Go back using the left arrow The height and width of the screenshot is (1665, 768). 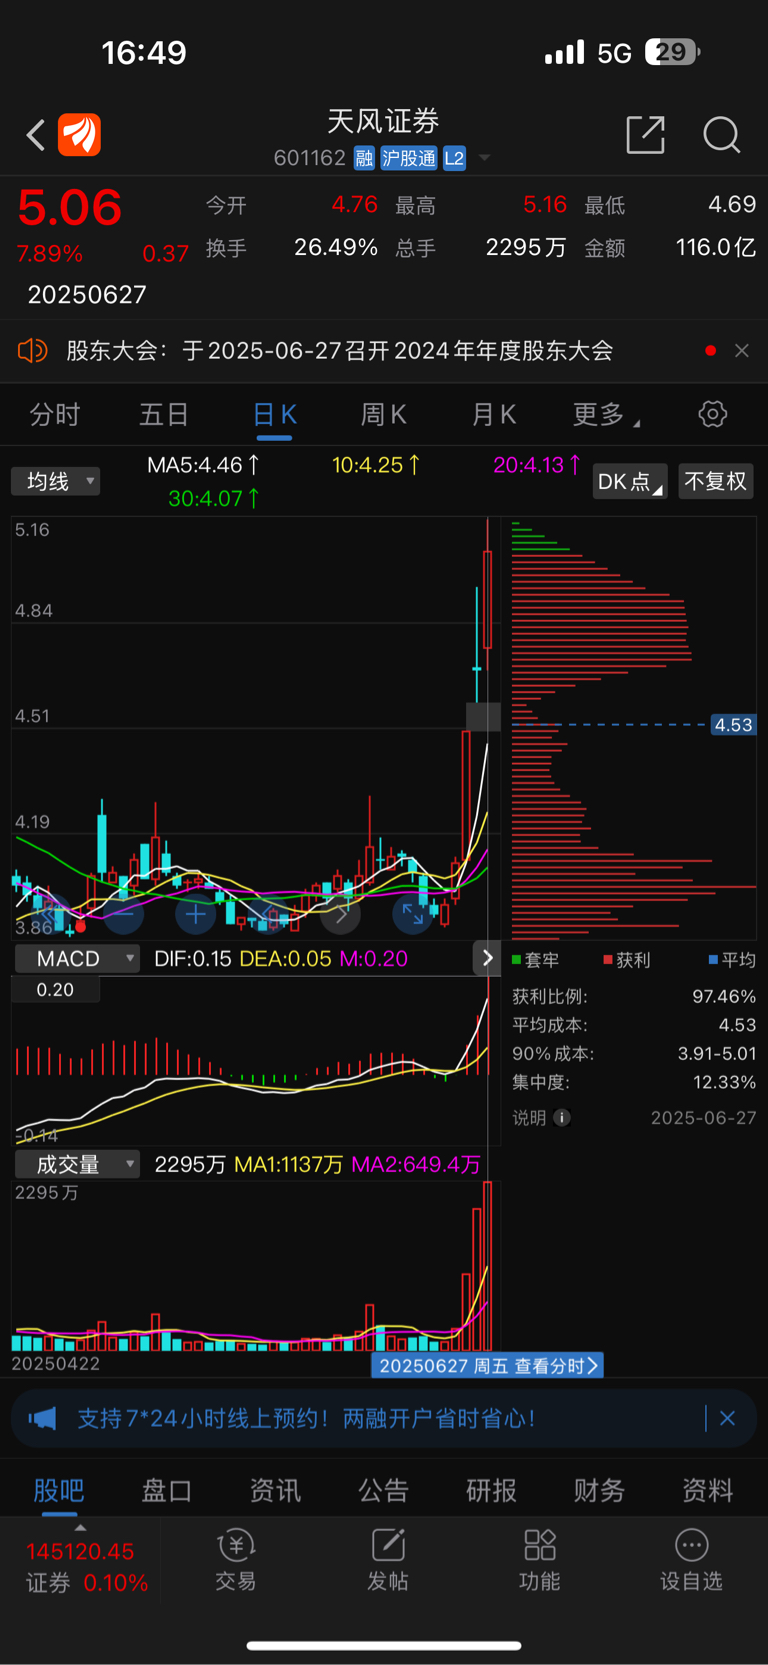coord(36,135)
